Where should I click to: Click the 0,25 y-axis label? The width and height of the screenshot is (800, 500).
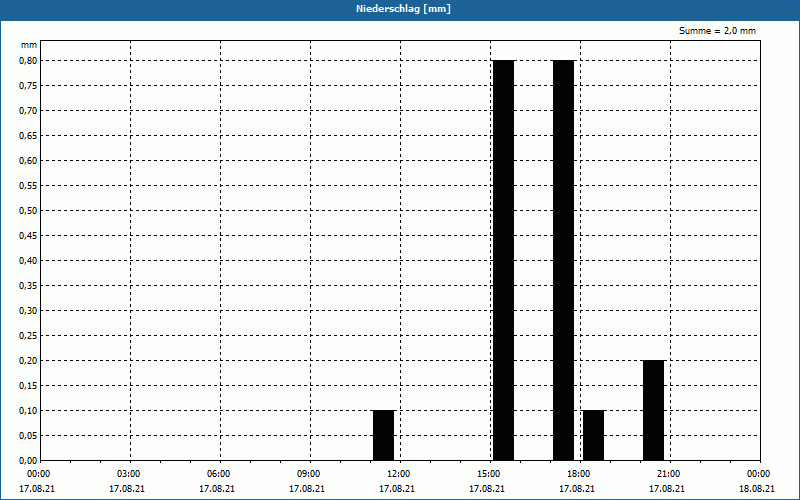(x=28, y=336)
